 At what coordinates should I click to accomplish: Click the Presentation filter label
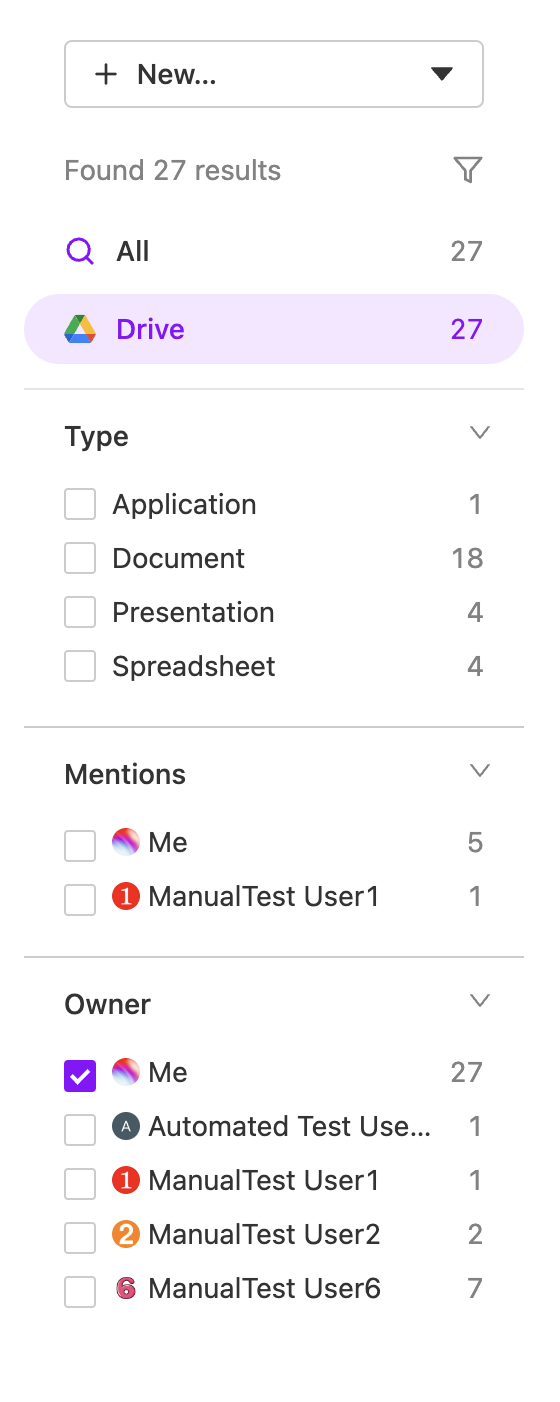coord(193,612)
